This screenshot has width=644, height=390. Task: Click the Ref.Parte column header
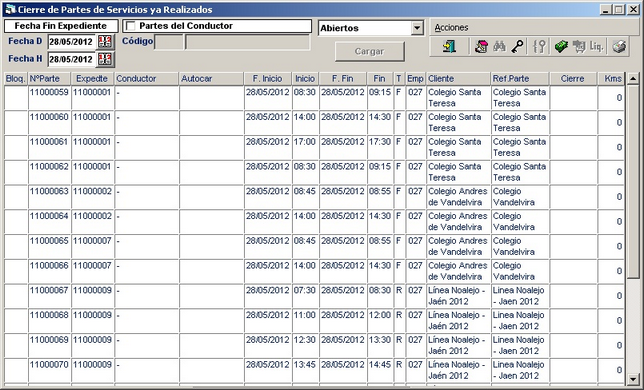pos(520,79)
